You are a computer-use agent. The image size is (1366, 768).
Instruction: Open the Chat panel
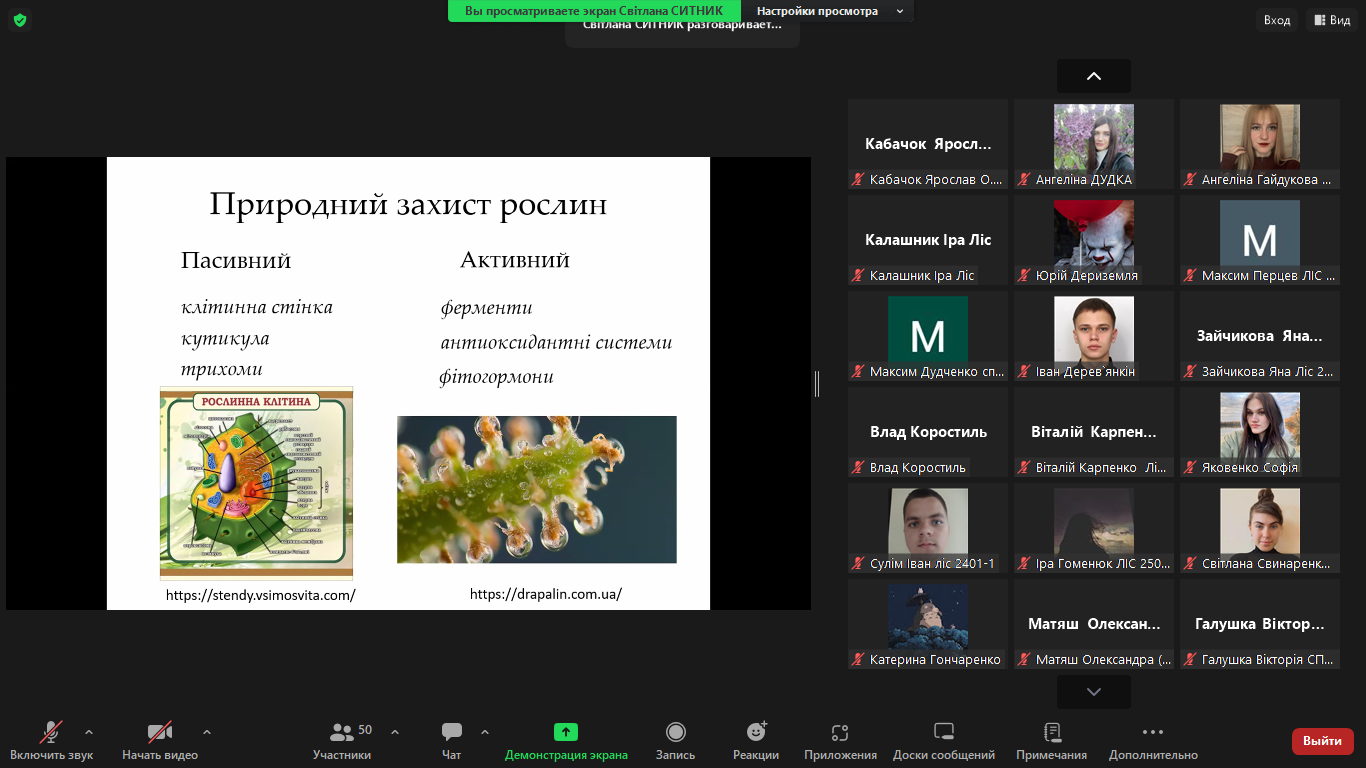(452, 733)
